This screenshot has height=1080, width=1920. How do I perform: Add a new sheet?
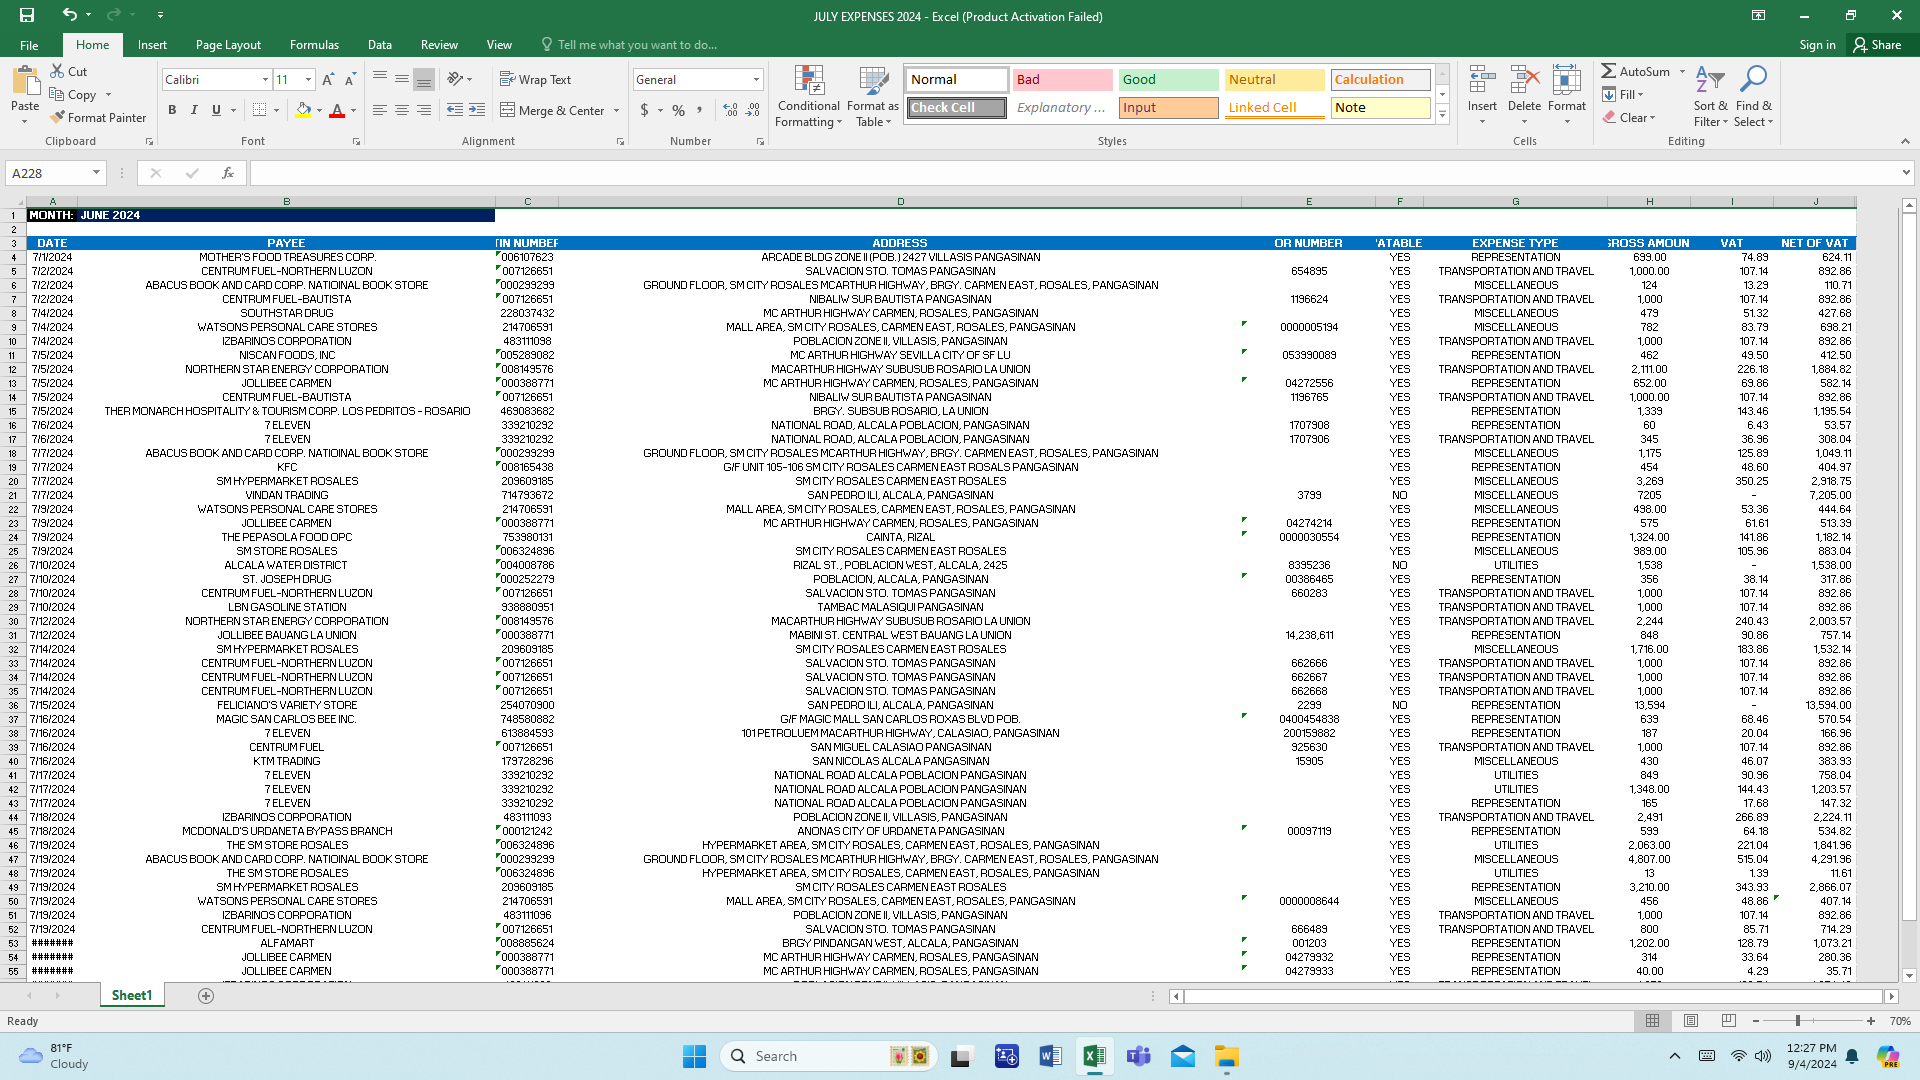coord(206,995)
